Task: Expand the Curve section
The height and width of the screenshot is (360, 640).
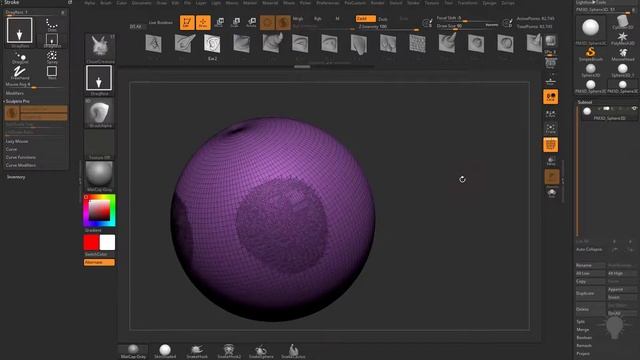Action: [x=11, y=149]
